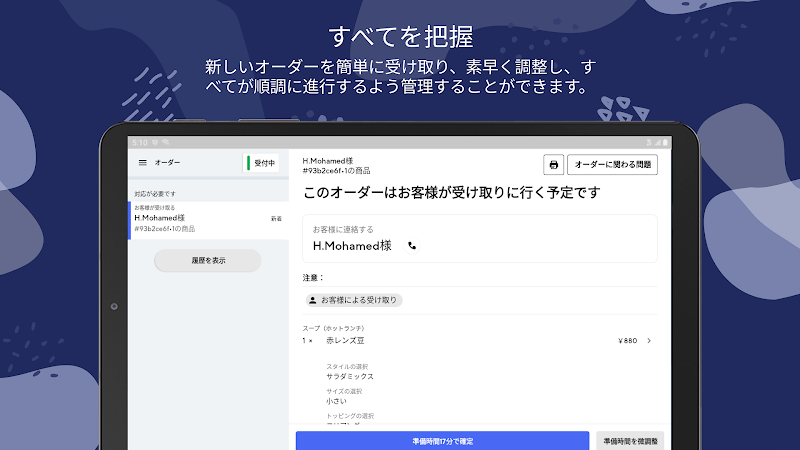Click the ¥880 price of the item
The image size is (800, 450).
(627, 341)
